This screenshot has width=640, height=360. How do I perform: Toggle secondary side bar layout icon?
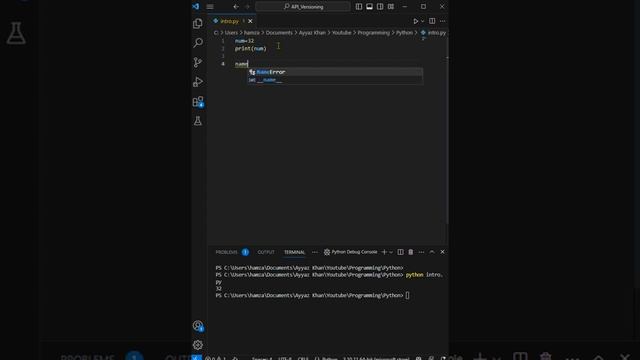pyautogui.click(x=380, y=7)
